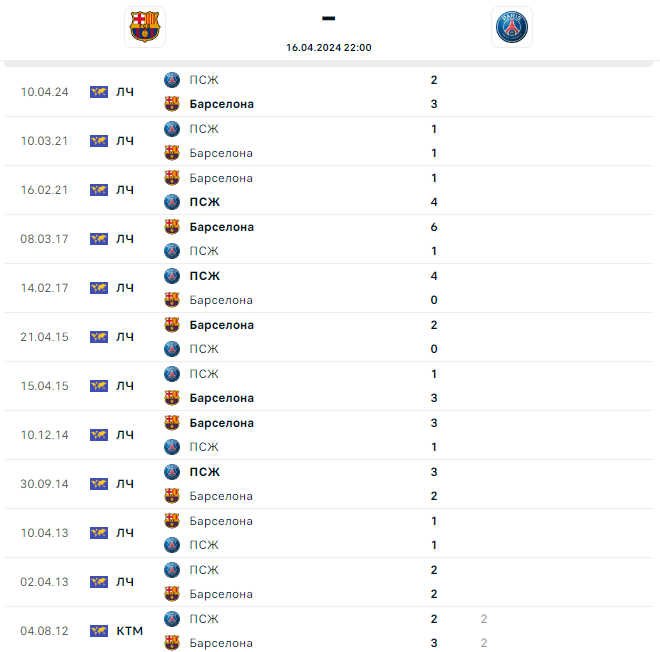Click Barcelona logo in the 16.02.21 match
This screenshot has height=652, width=660.
(x=172, y=178)
